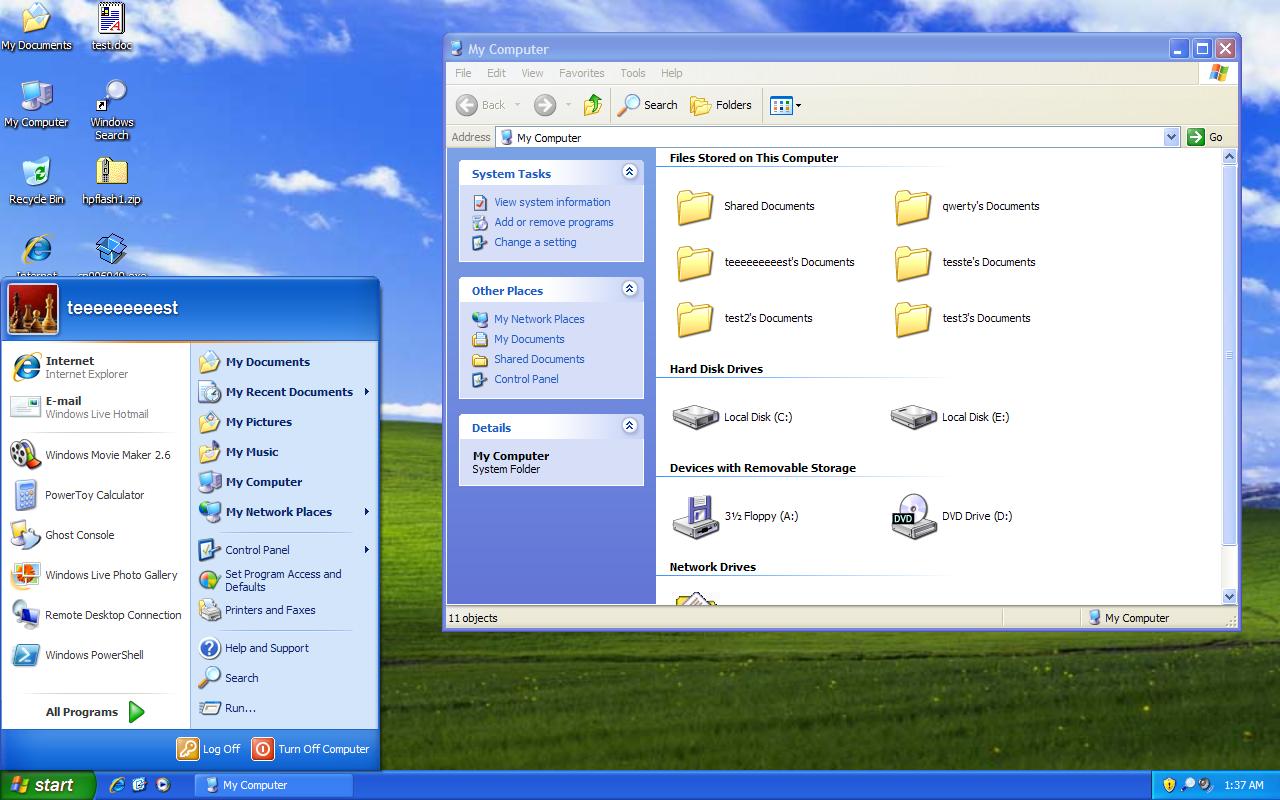Open Internet Explorer from Start menu
This screenshot has width=1280, height=800.
(96, 367)
